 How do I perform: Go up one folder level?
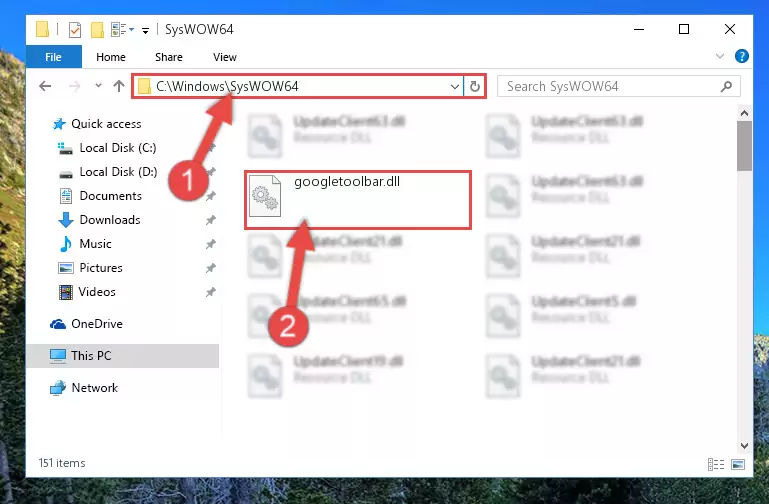pyautogui.click(x=119, y=86)
